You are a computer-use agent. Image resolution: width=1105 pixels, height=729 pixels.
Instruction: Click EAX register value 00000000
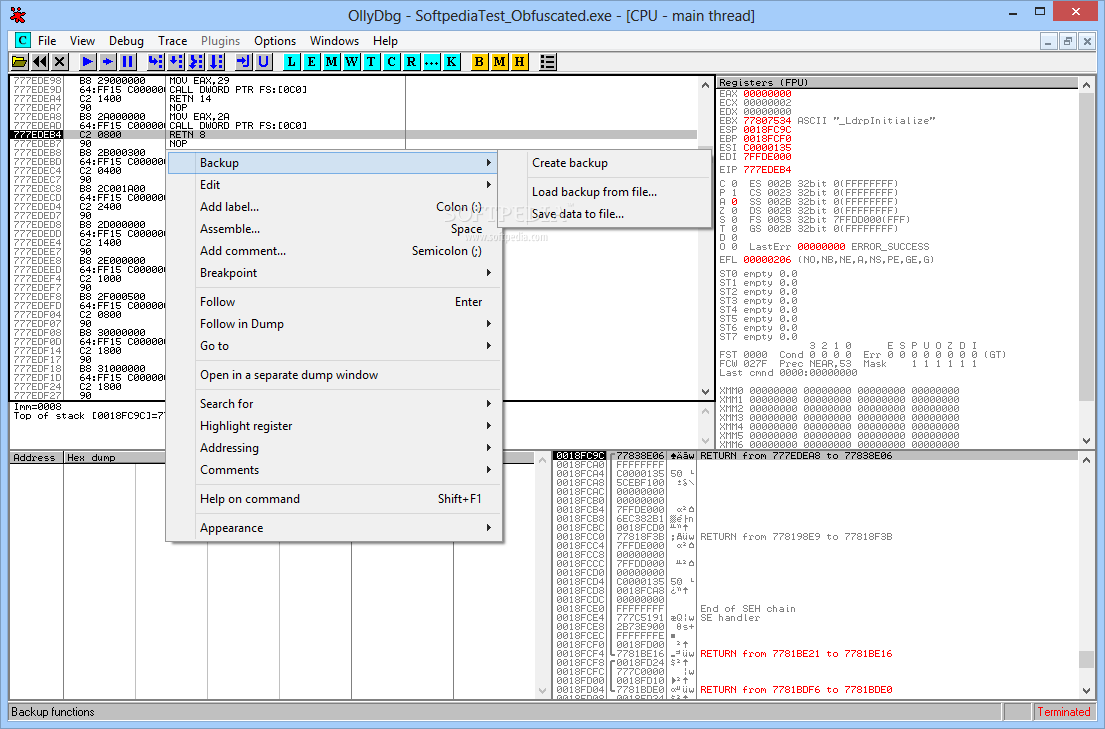tap(767, 94)
